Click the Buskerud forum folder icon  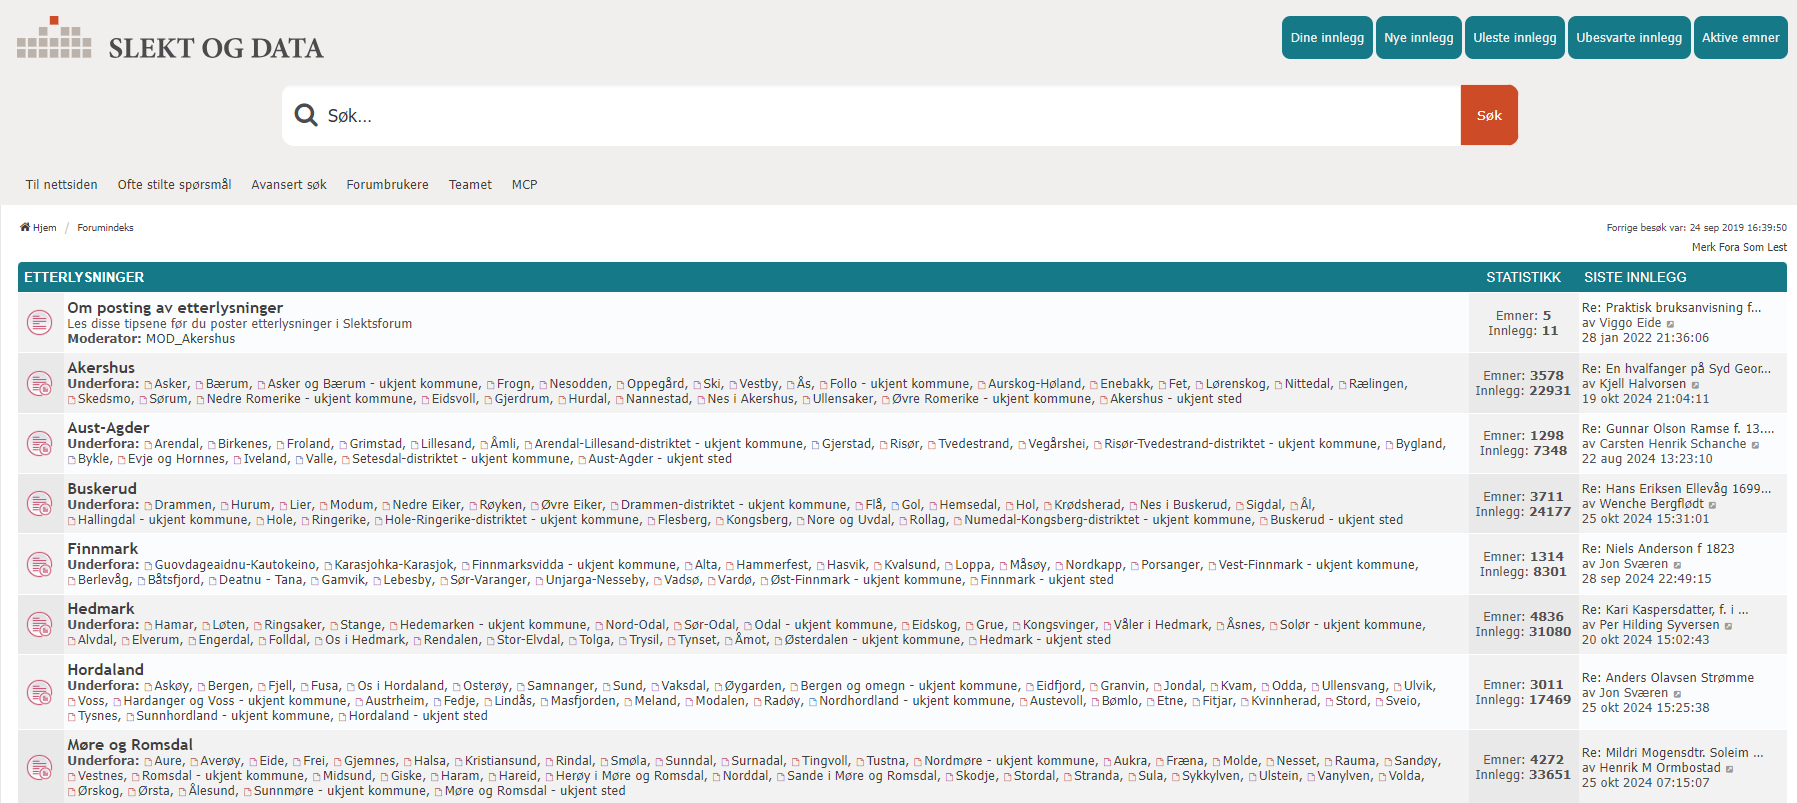click(40, 504)
